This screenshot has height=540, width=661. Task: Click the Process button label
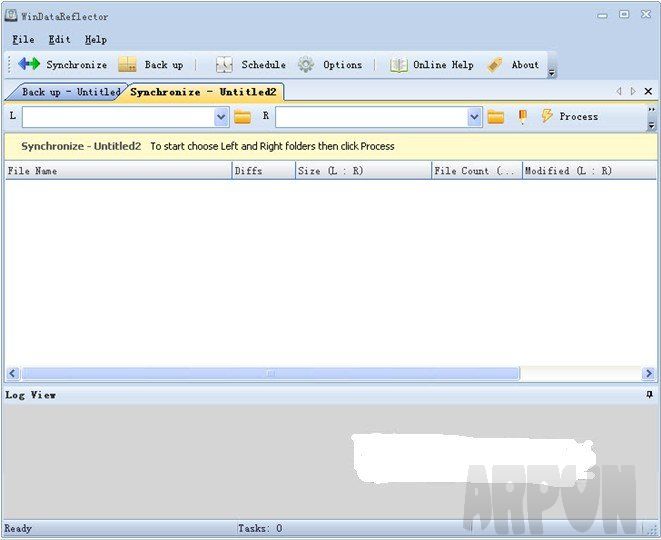(x=579, y=117)
